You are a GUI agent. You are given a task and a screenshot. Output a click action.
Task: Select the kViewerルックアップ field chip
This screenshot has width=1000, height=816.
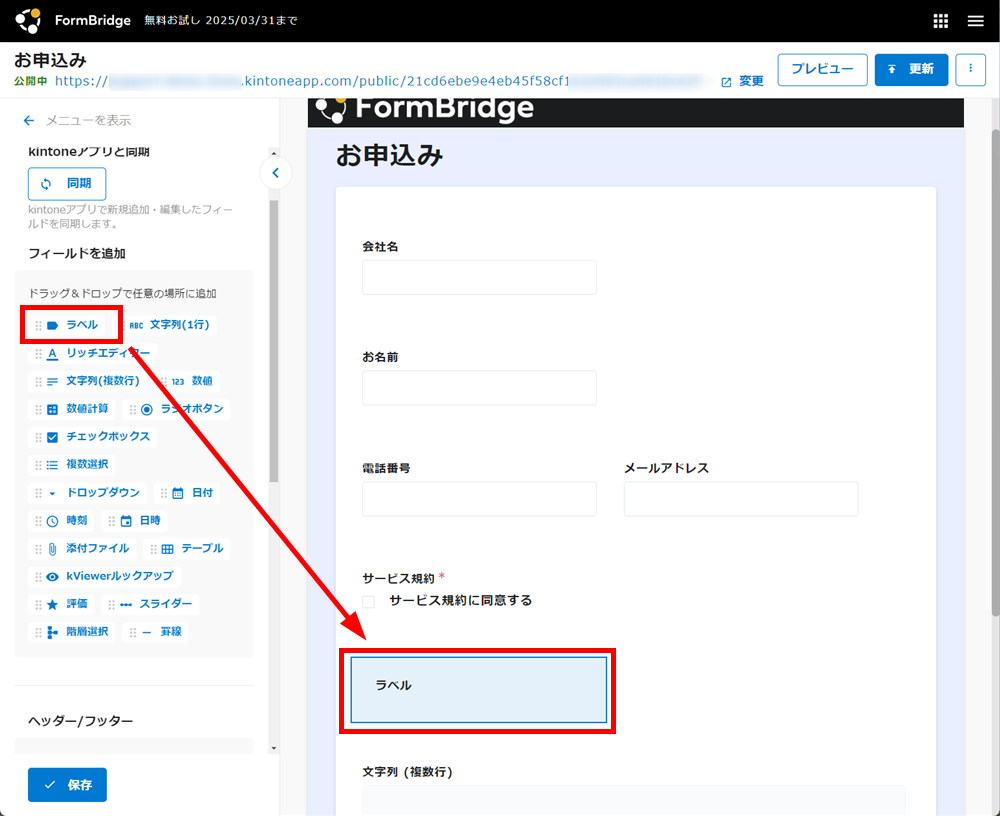[105, 576]
